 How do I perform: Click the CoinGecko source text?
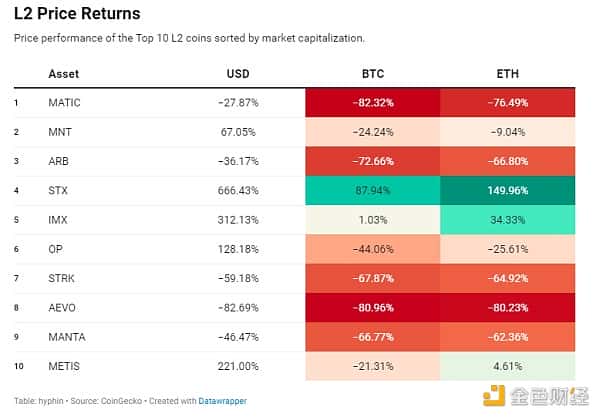tap(124, 401)
